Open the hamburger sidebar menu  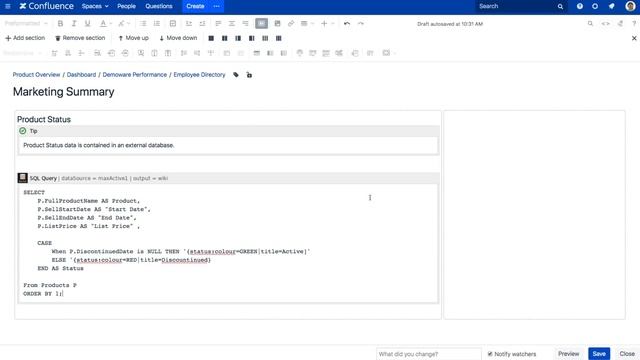point(8,6)
